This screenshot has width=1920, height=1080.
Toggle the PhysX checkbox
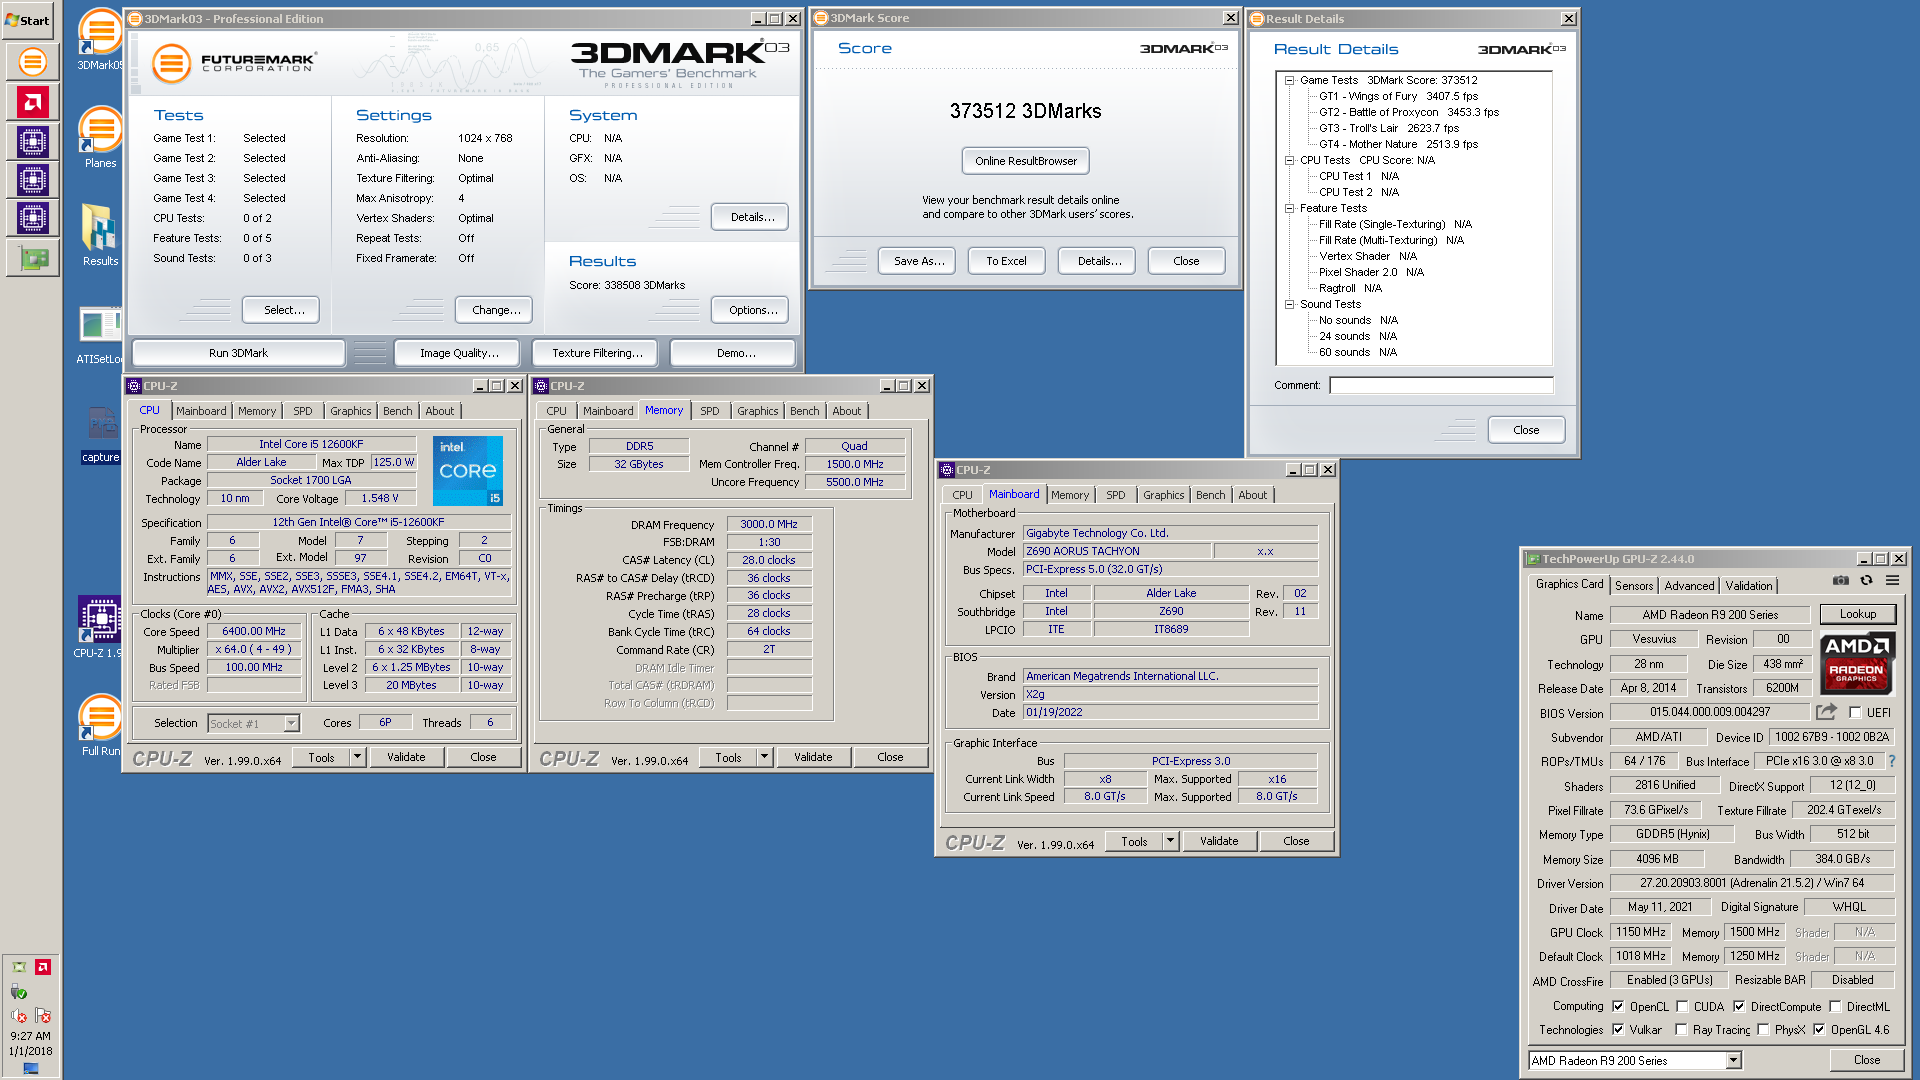[1763, 1030]
